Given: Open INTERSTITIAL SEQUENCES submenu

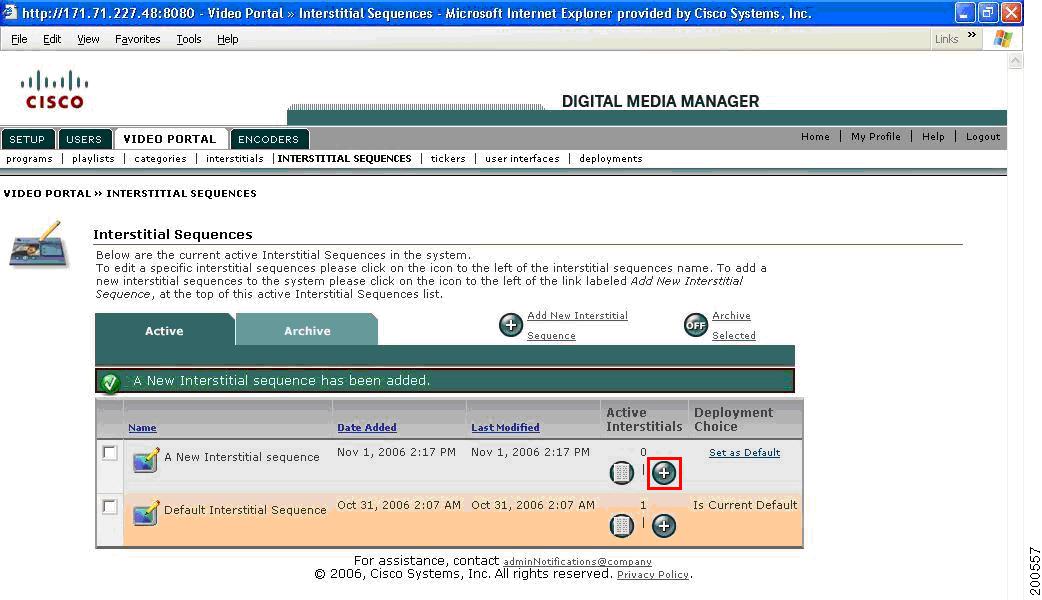Looking at the screenshot, I should 344,159.
